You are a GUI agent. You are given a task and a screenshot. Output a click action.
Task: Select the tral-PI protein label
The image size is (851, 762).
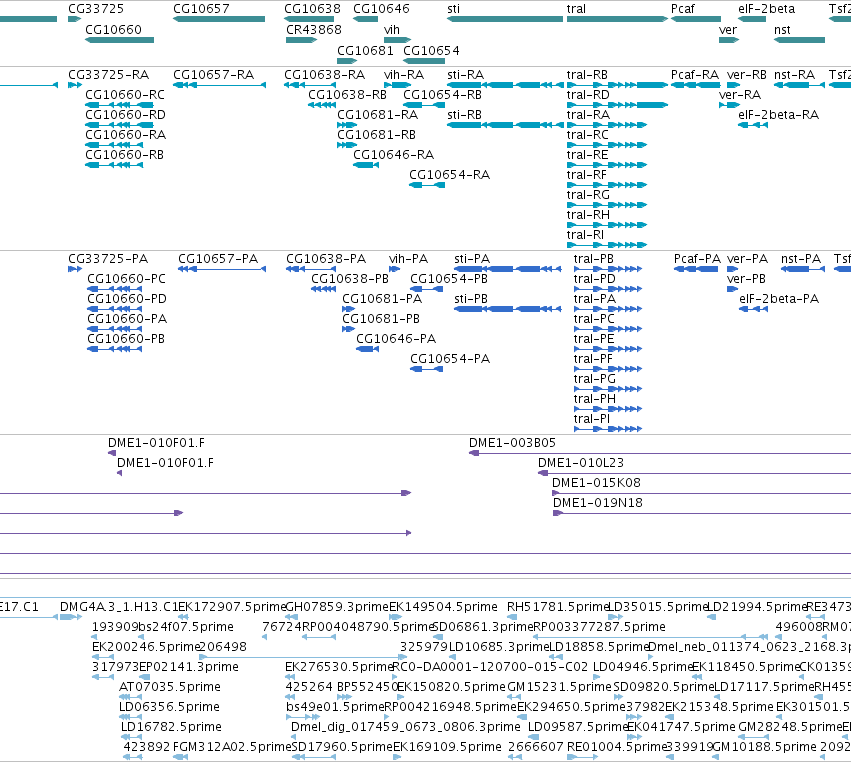[592, 418]
